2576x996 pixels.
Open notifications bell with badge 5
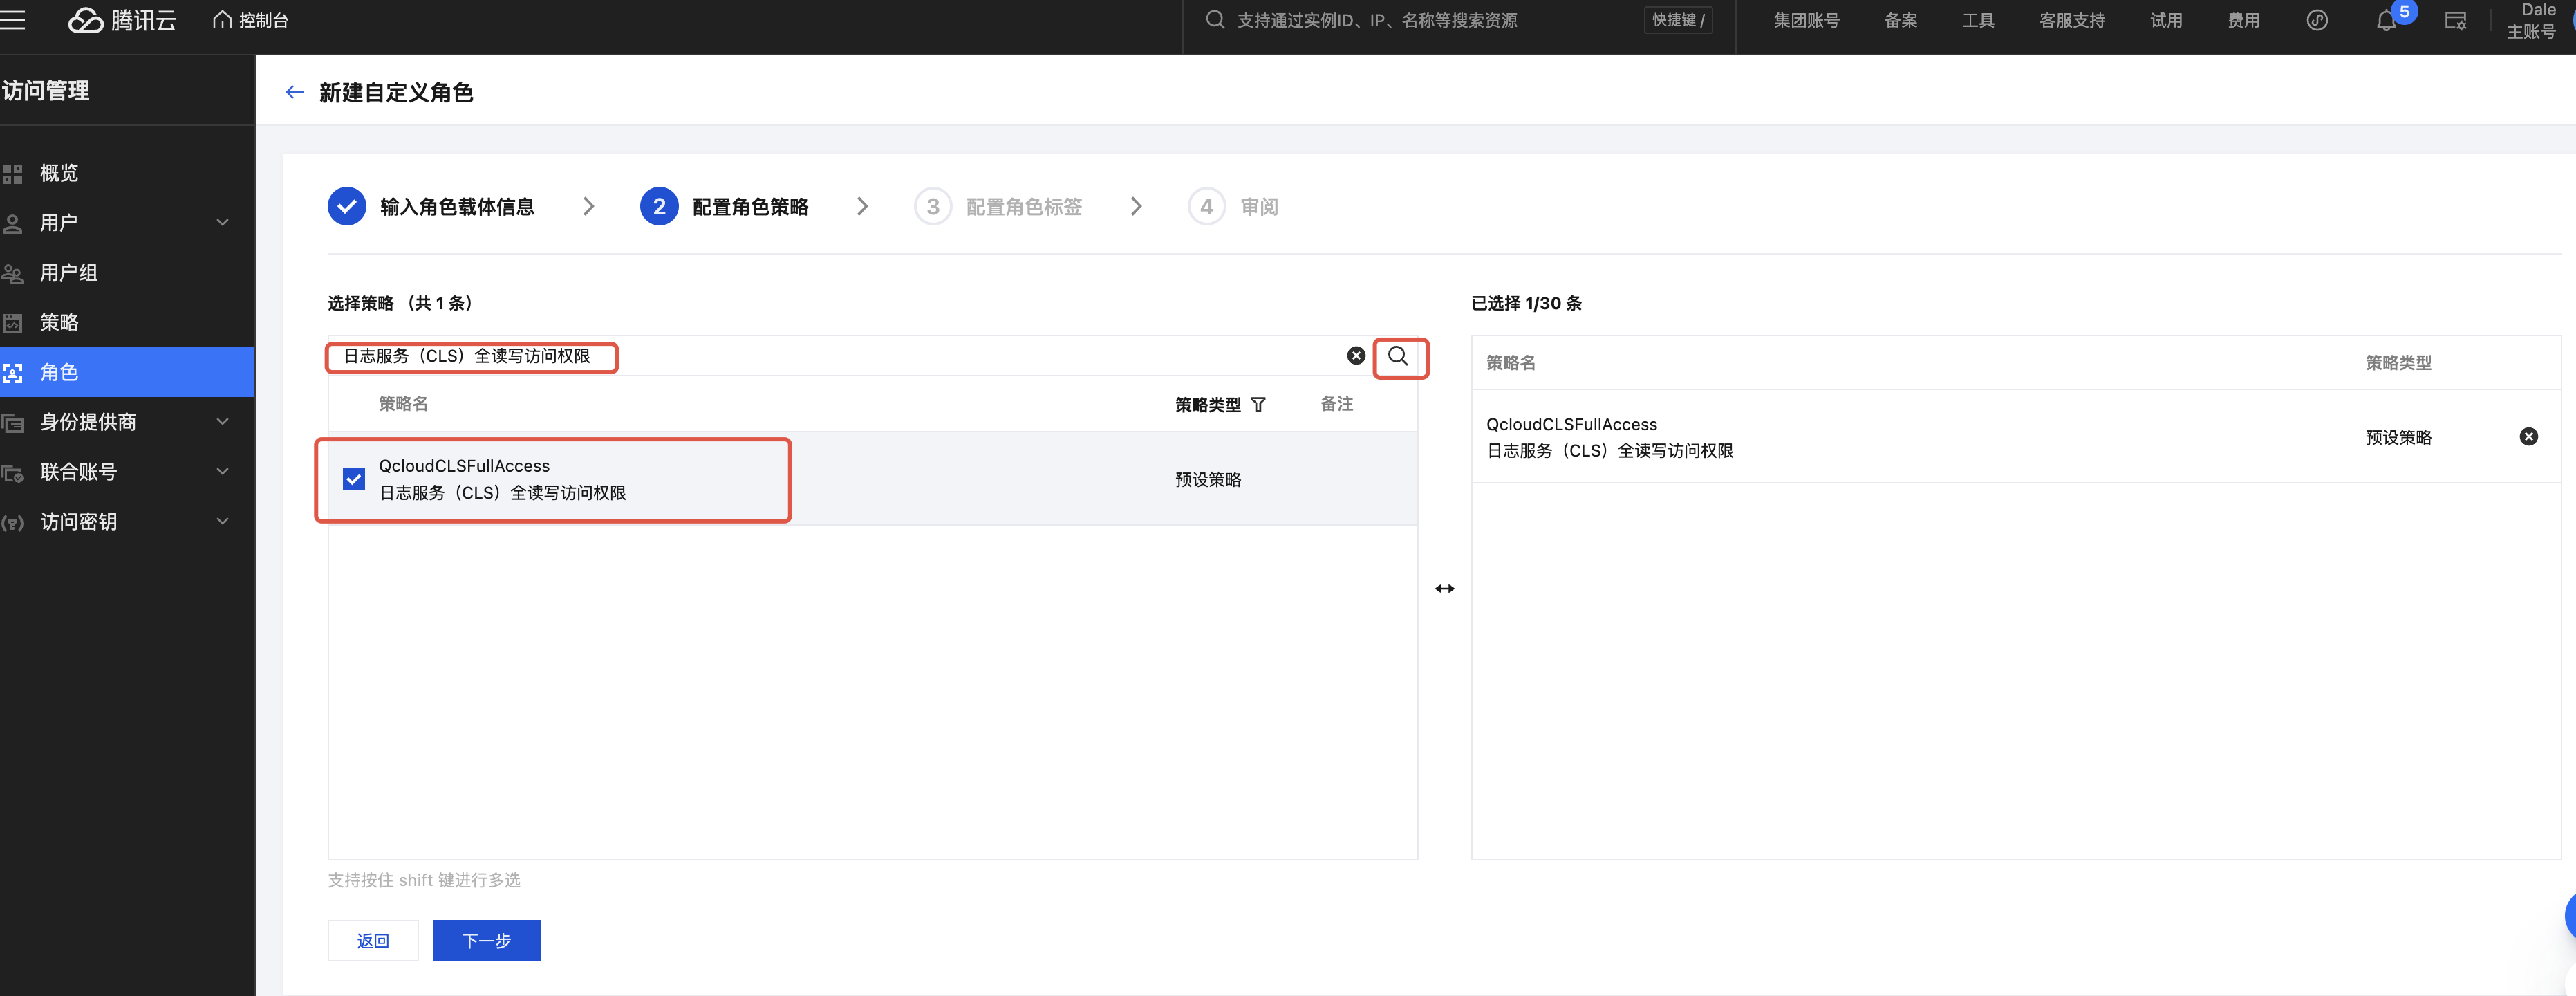click(2387, 20)
